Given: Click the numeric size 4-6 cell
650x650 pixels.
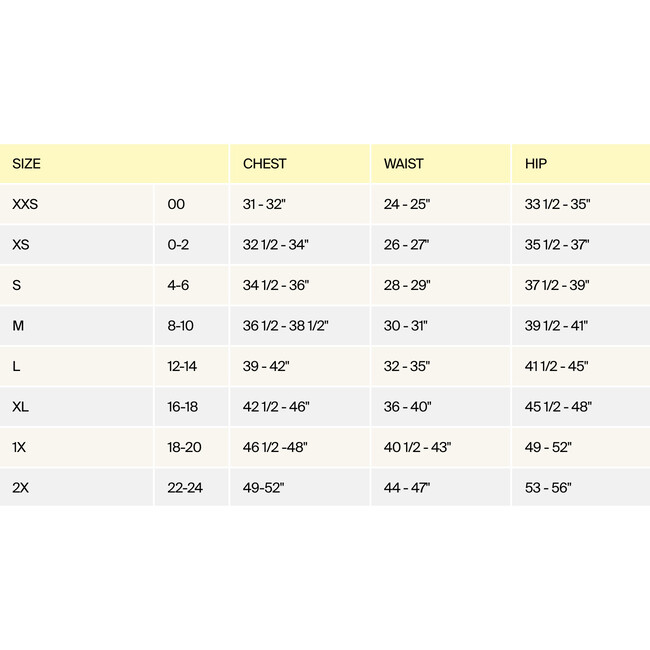Looking at the screenshot, I should 179,285.
